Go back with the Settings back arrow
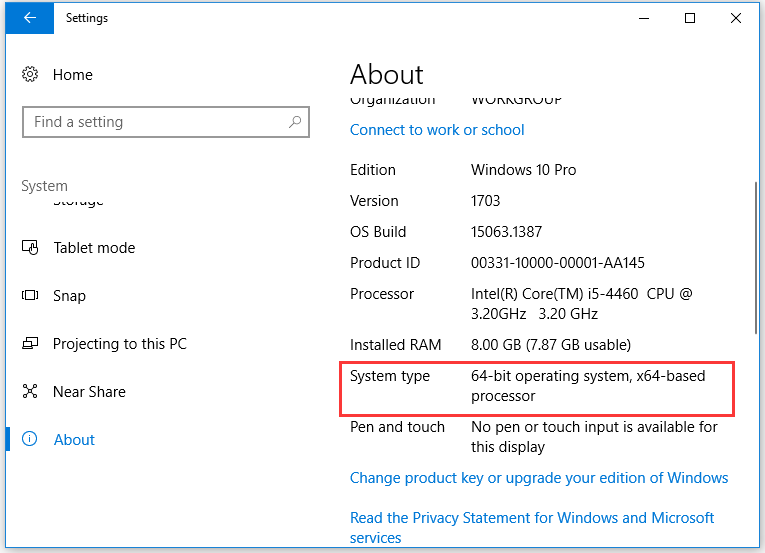765x553 pixels. click(x=29, y=18)
